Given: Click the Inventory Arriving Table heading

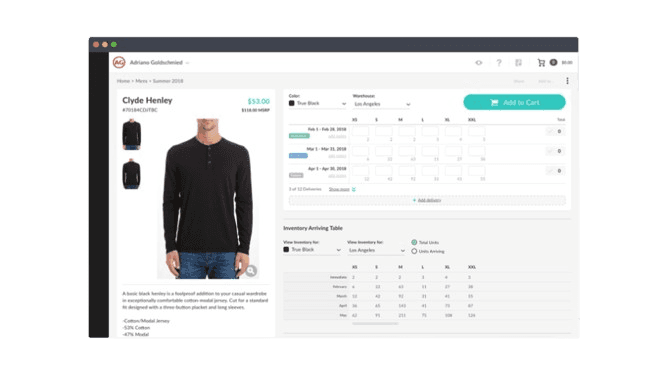Looking at the screenshot, I should coord(313,228).
